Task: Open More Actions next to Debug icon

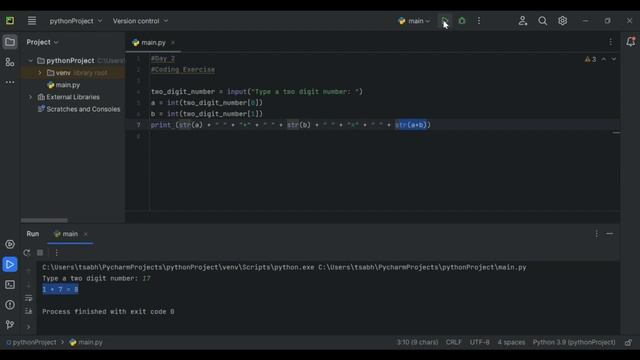Action: coord(479,21)
